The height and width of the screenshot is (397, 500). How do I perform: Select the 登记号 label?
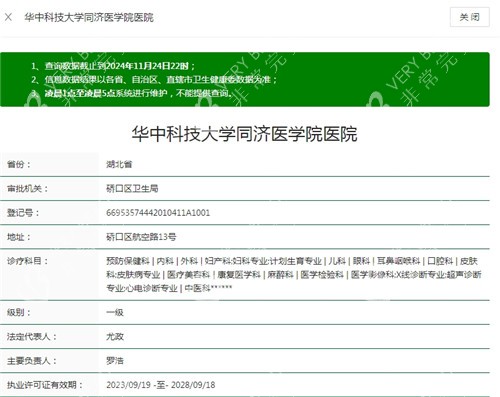pos(23,213)
